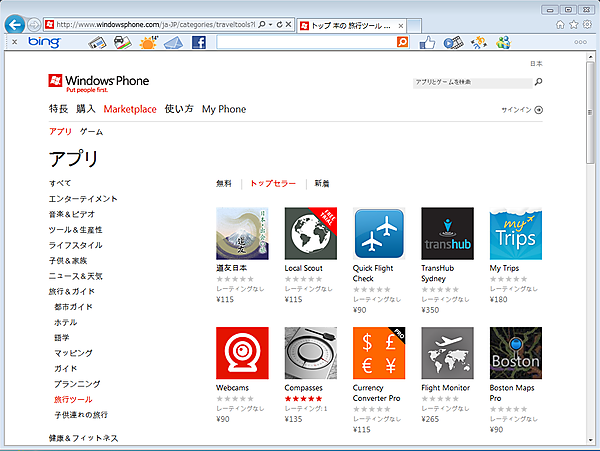Click the サインイン sign-in link

[x=522, y=110]
